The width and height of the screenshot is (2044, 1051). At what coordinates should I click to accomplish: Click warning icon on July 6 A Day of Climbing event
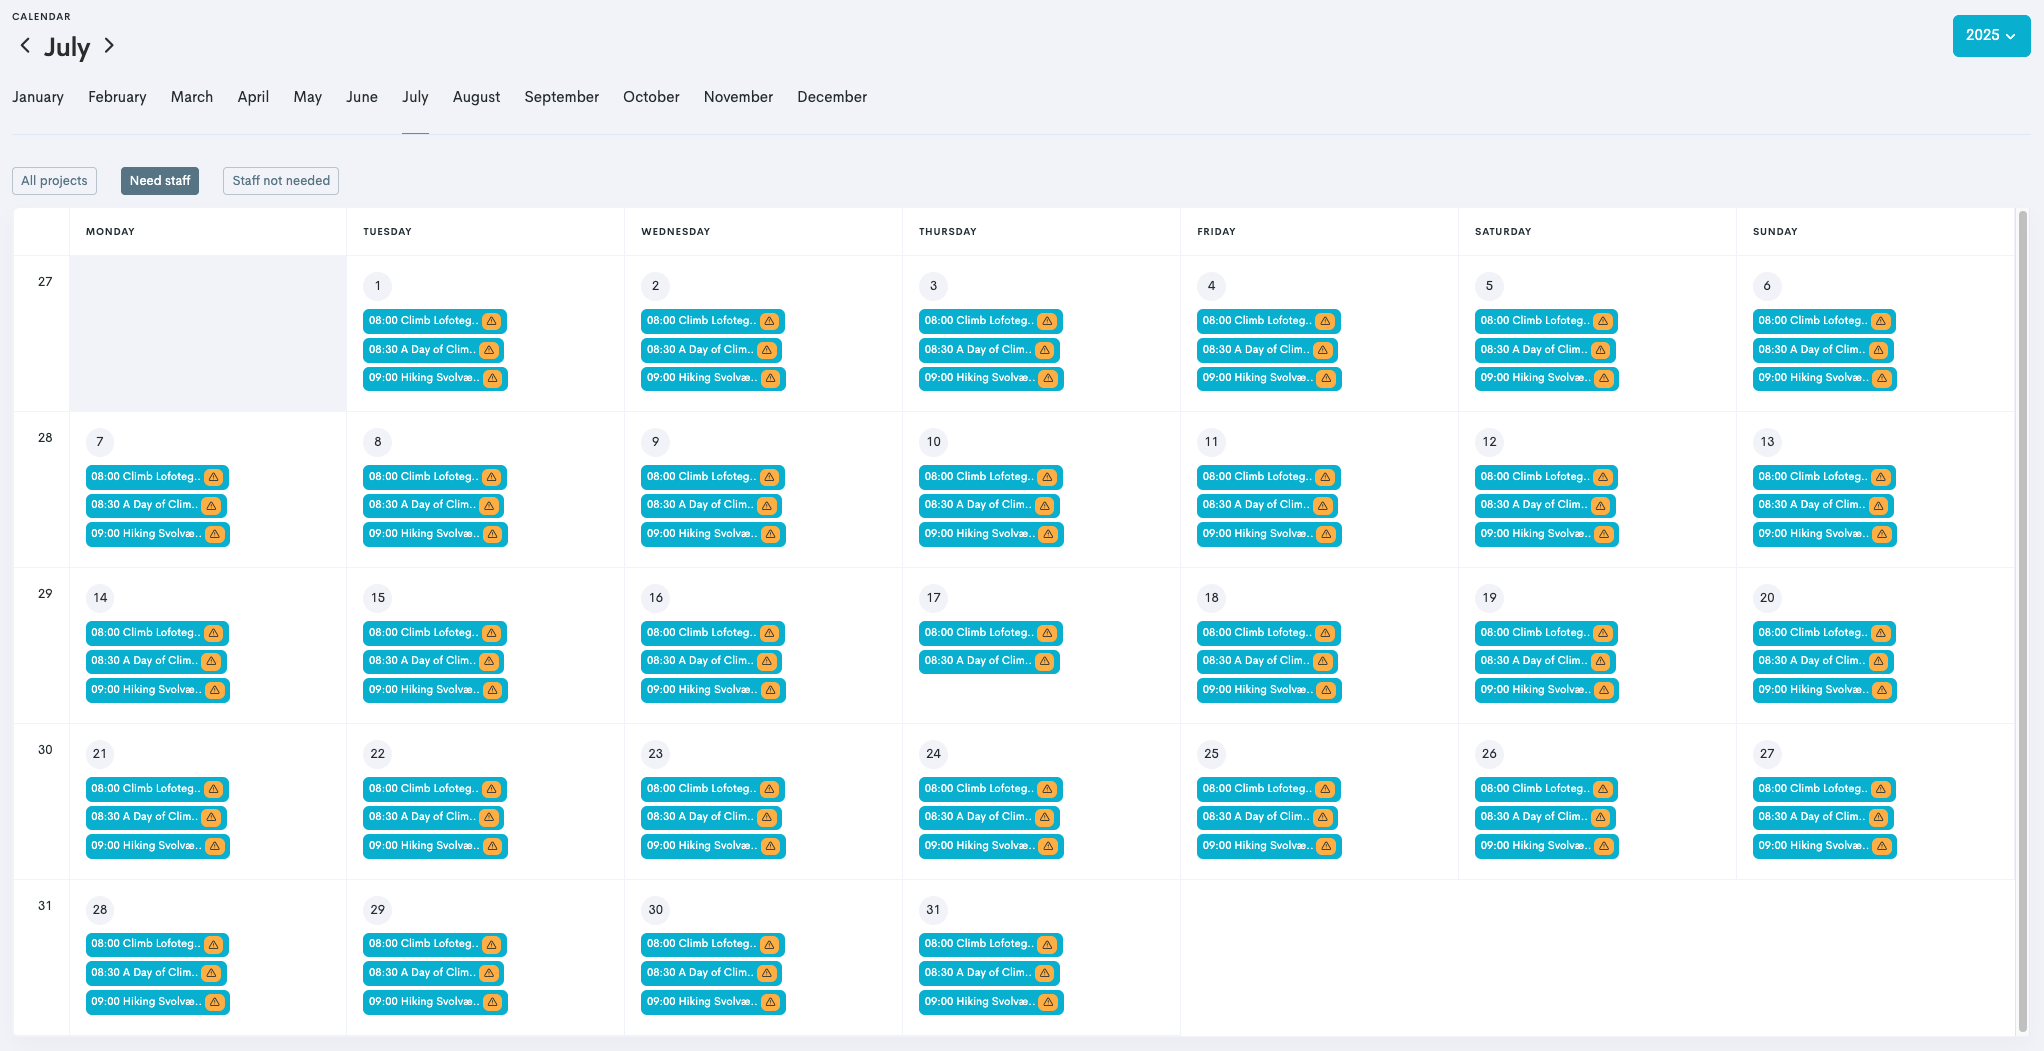[1878, 350]
